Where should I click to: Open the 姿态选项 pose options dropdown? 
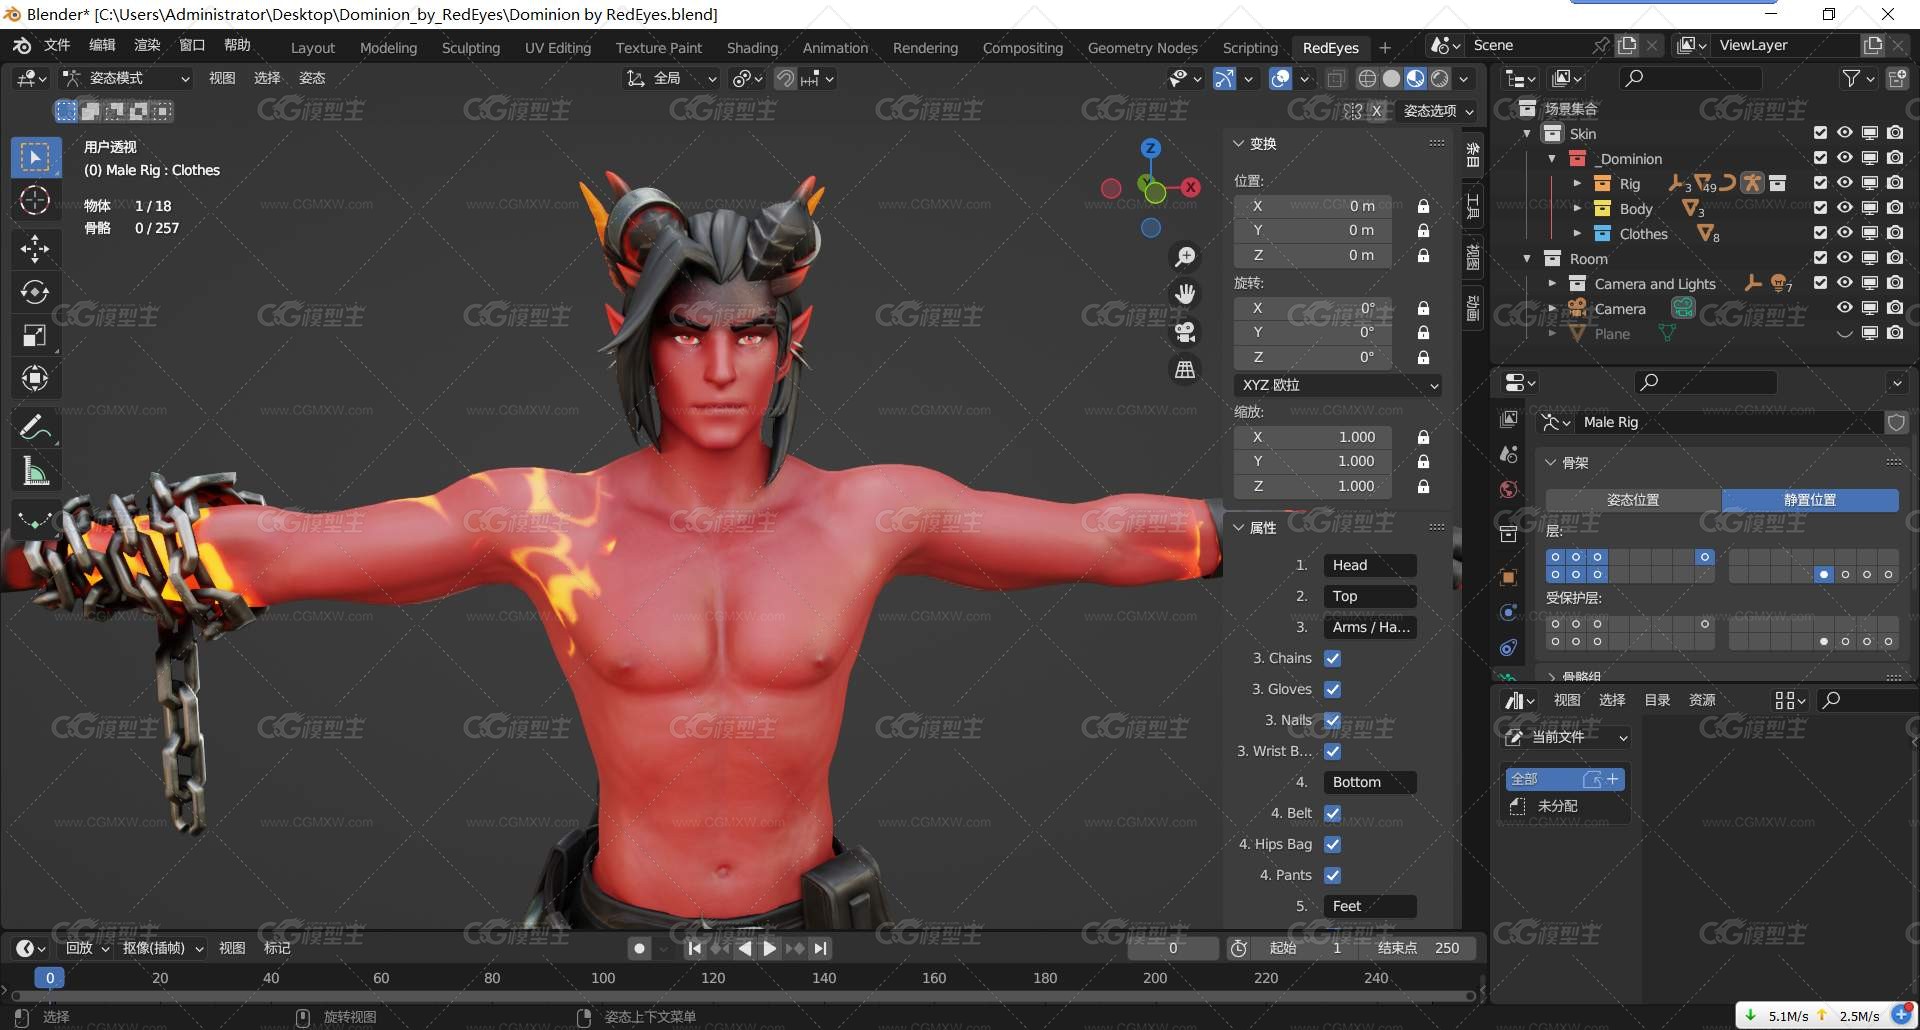pos(1438,111)
